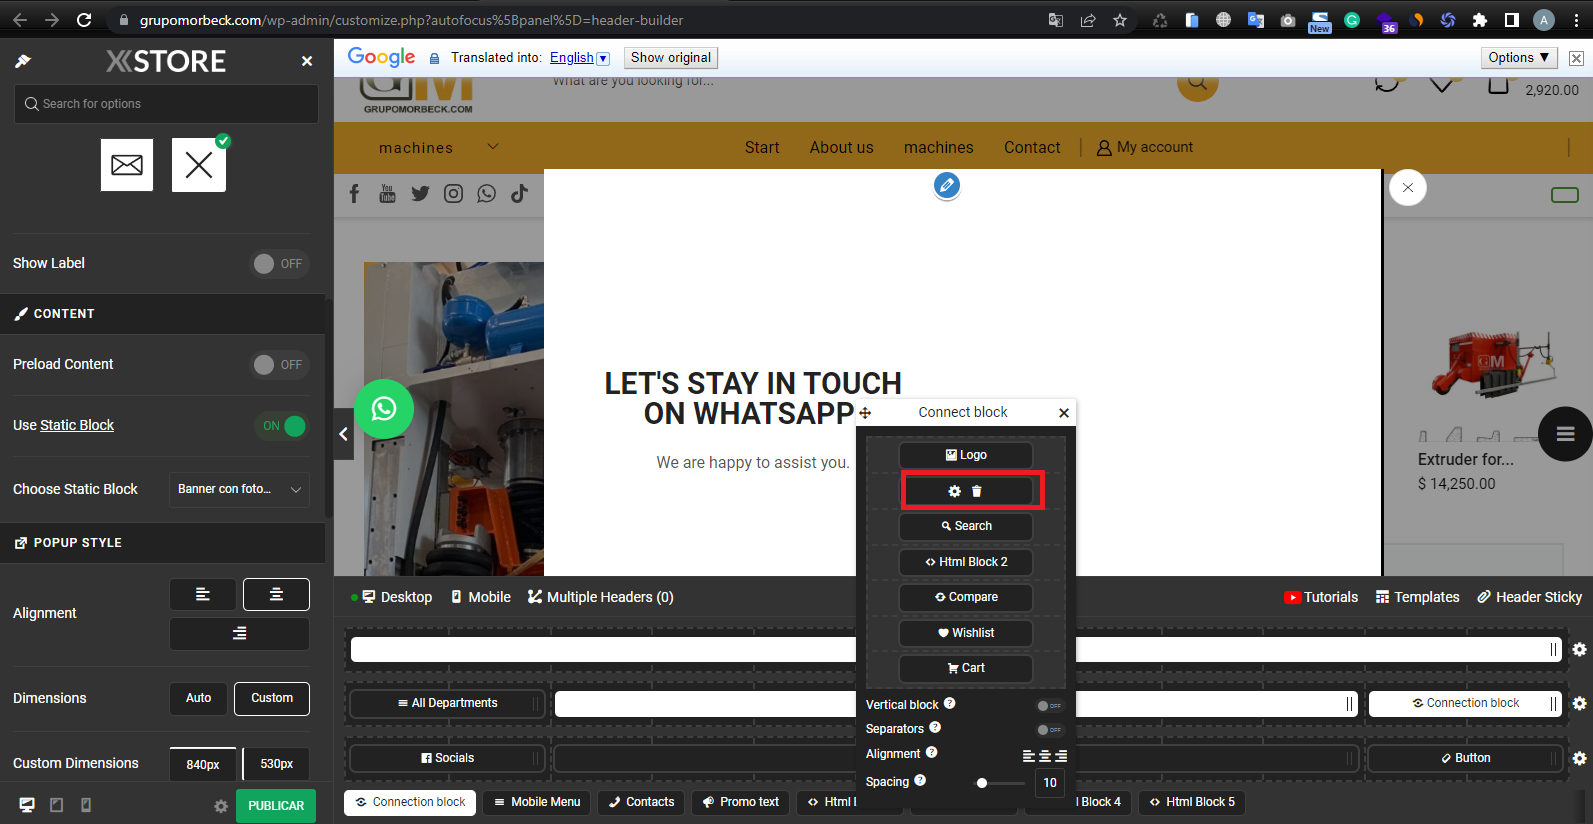Expand the machines category dropdown chevron
Viewport: 1593px width, 824px height.
493,147
